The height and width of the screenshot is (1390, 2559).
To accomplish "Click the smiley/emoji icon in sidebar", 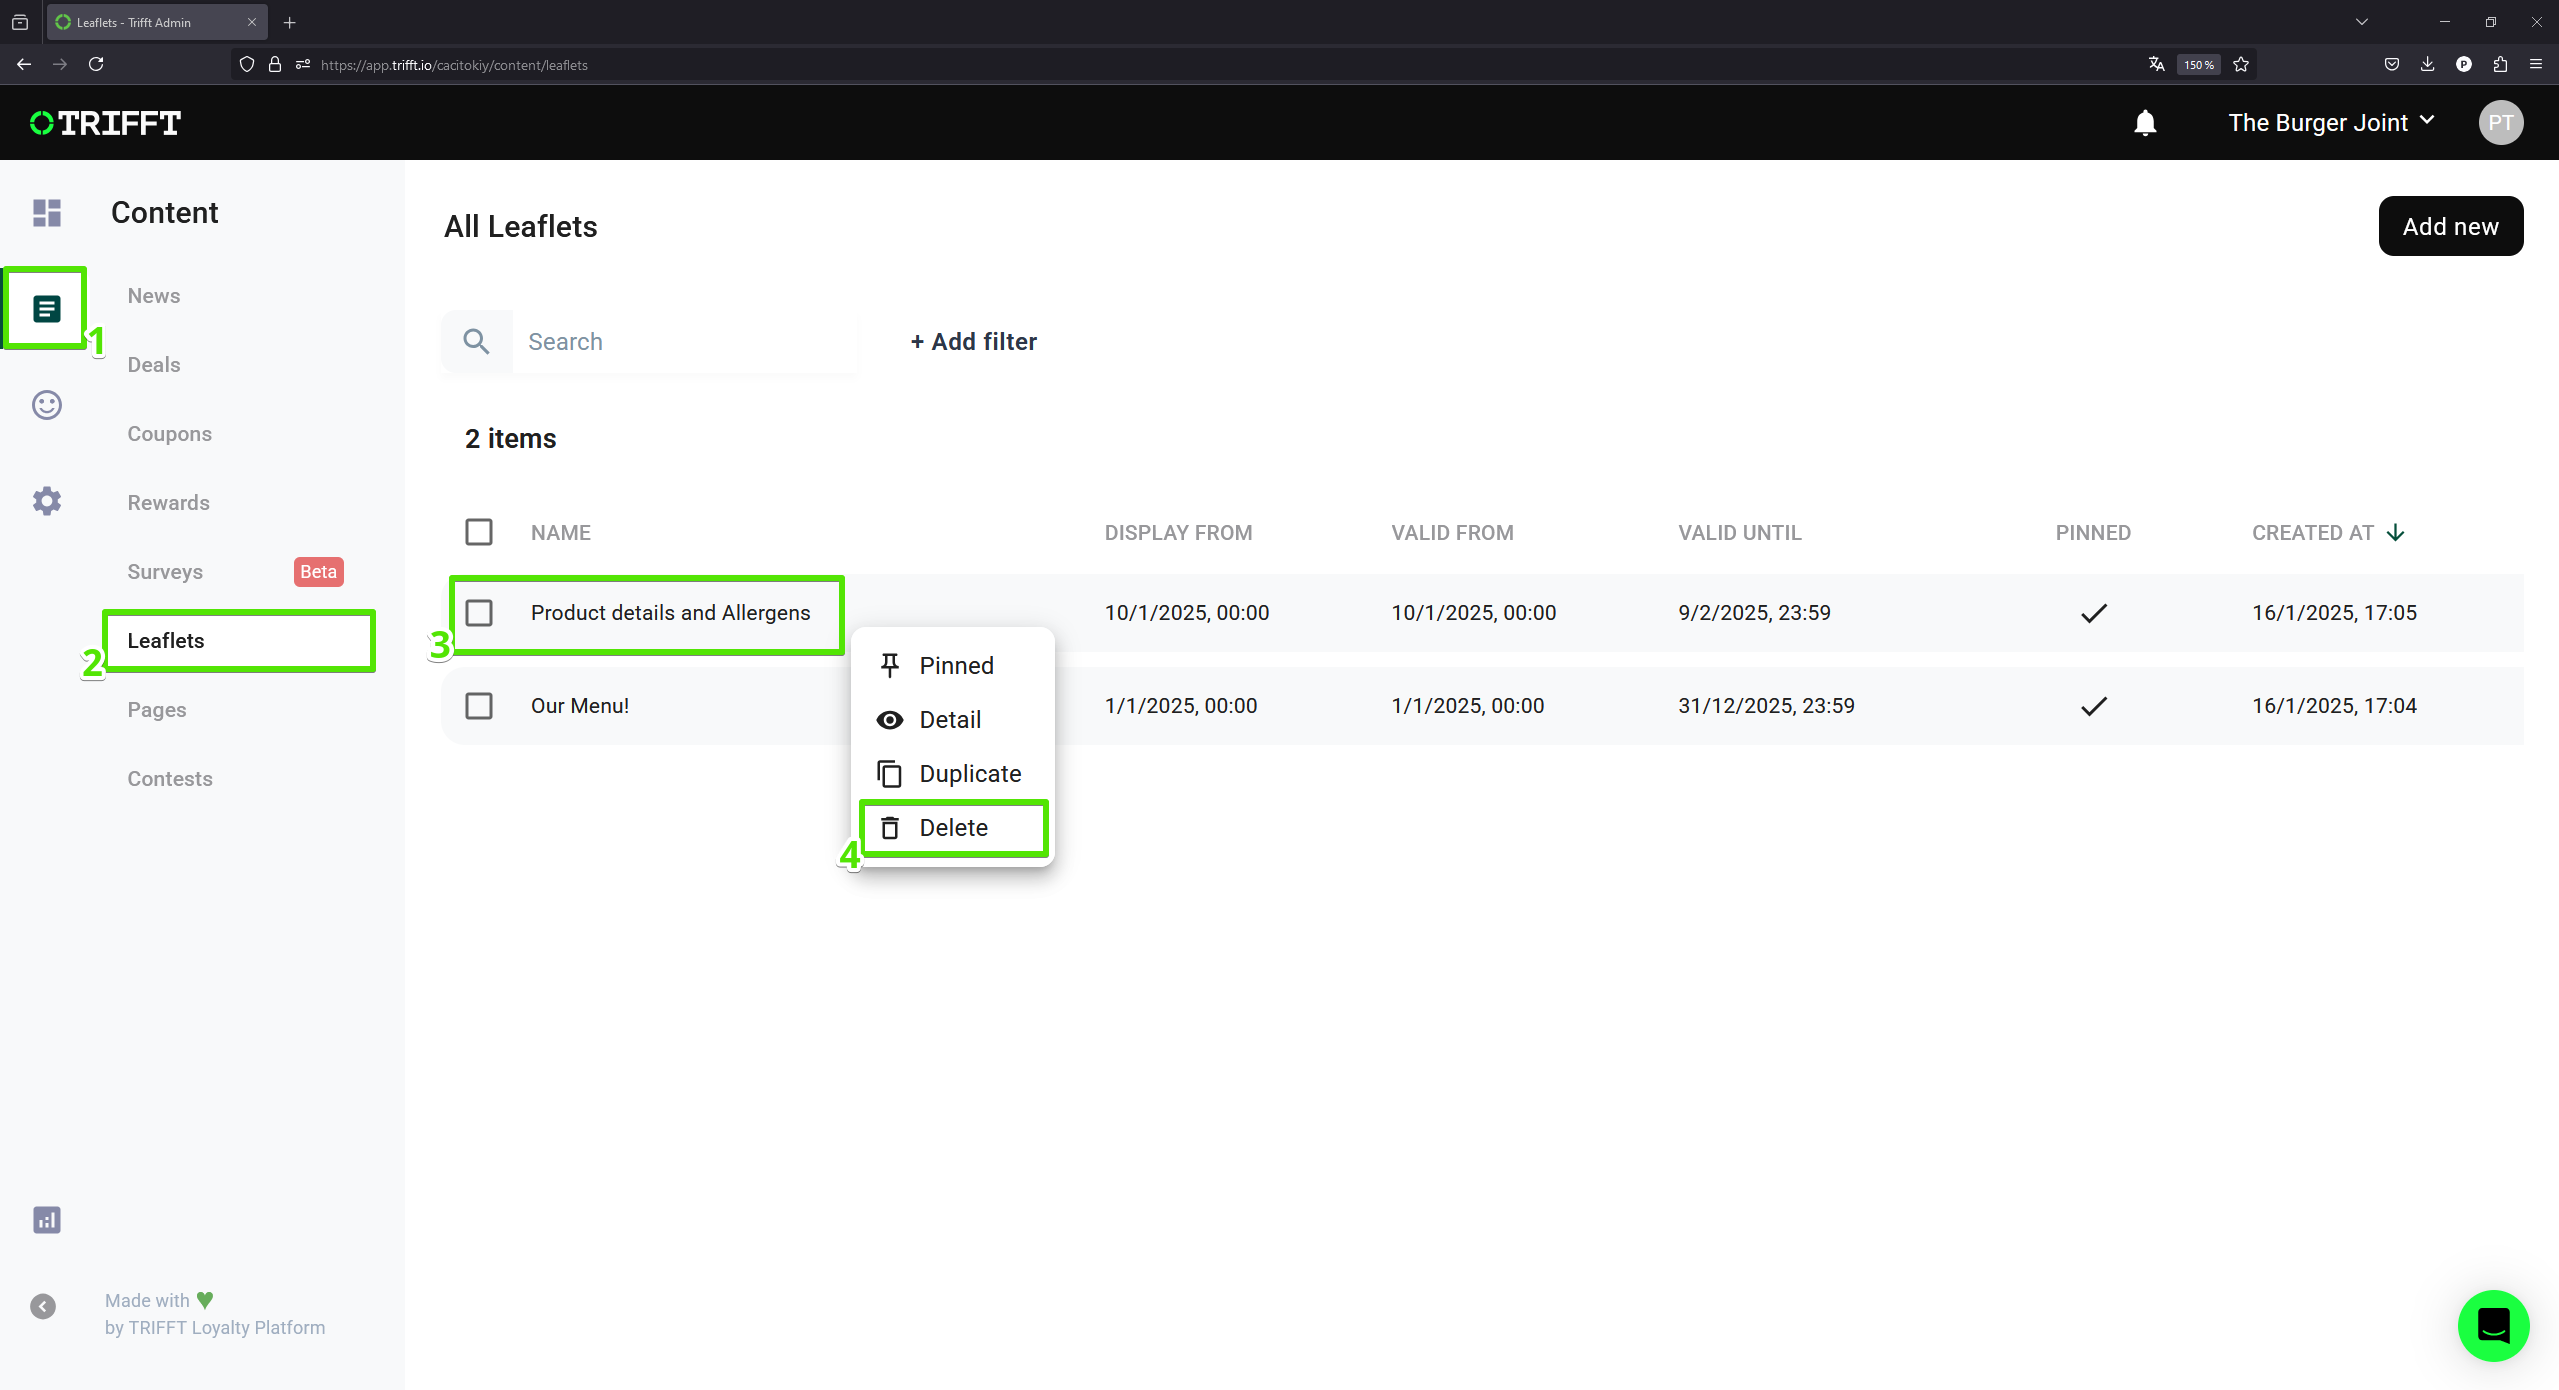I will [x=46, y=404].
